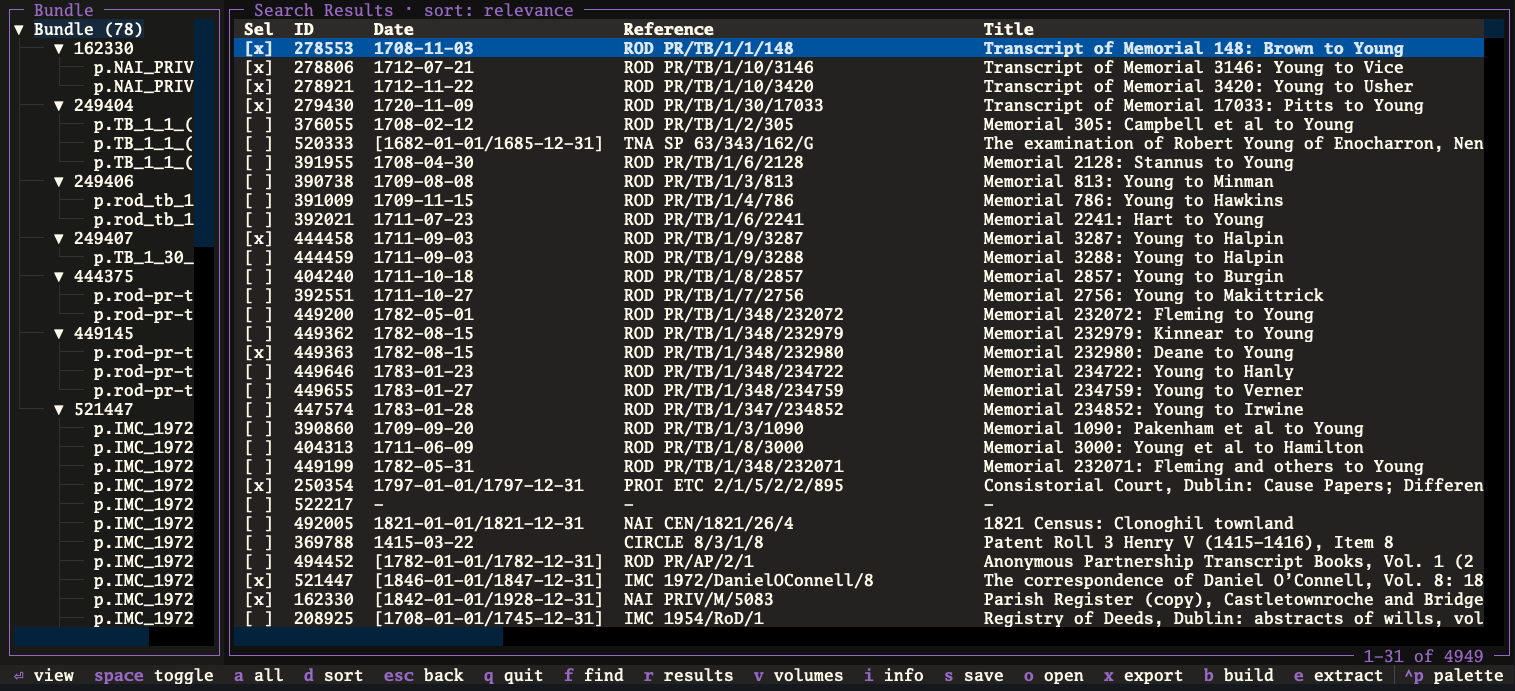Collapse tree node 444375

tap(59, 276)
